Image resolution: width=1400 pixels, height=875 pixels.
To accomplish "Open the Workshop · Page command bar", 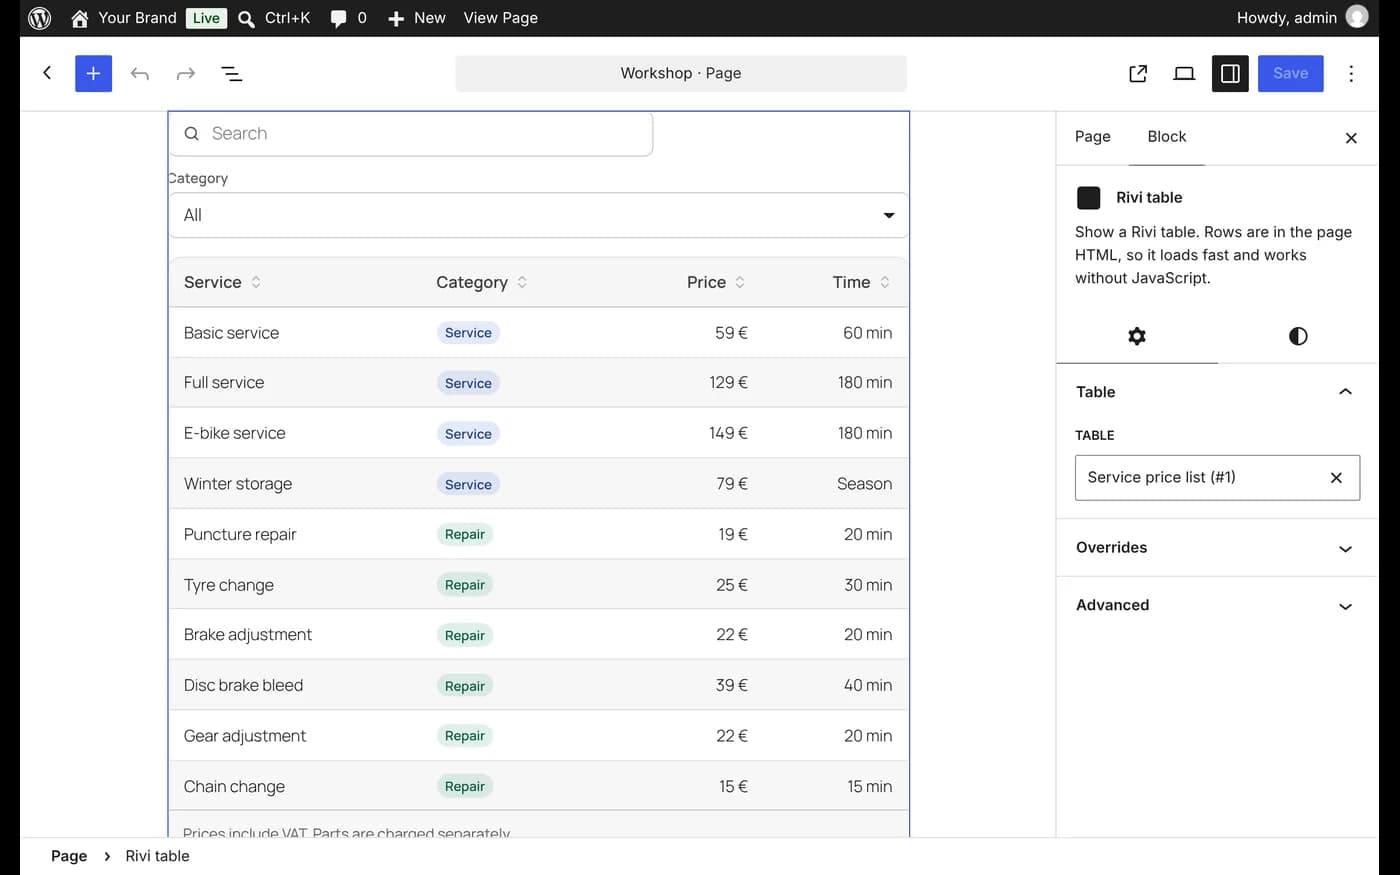I will pyautogui.click(x=681, y=73).
